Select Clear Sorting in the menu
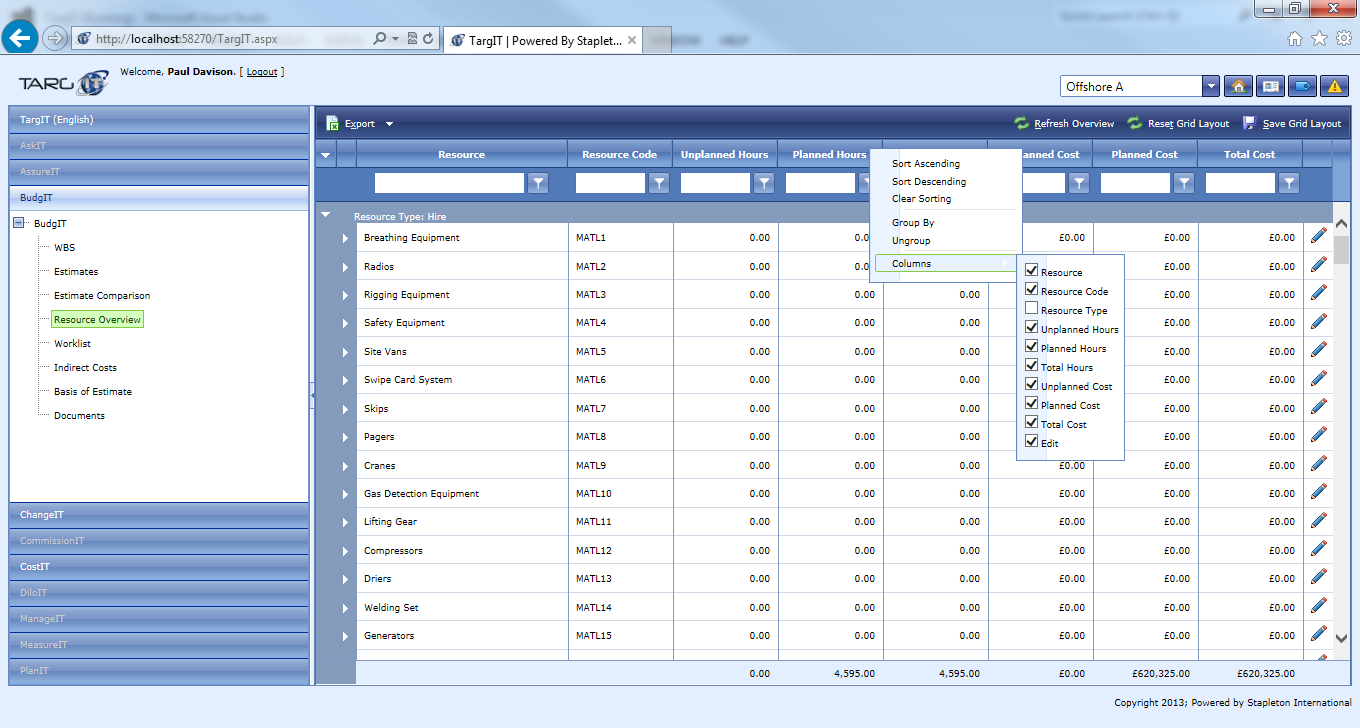Viewport: 1360px width, 728px height. click(921, 199)
